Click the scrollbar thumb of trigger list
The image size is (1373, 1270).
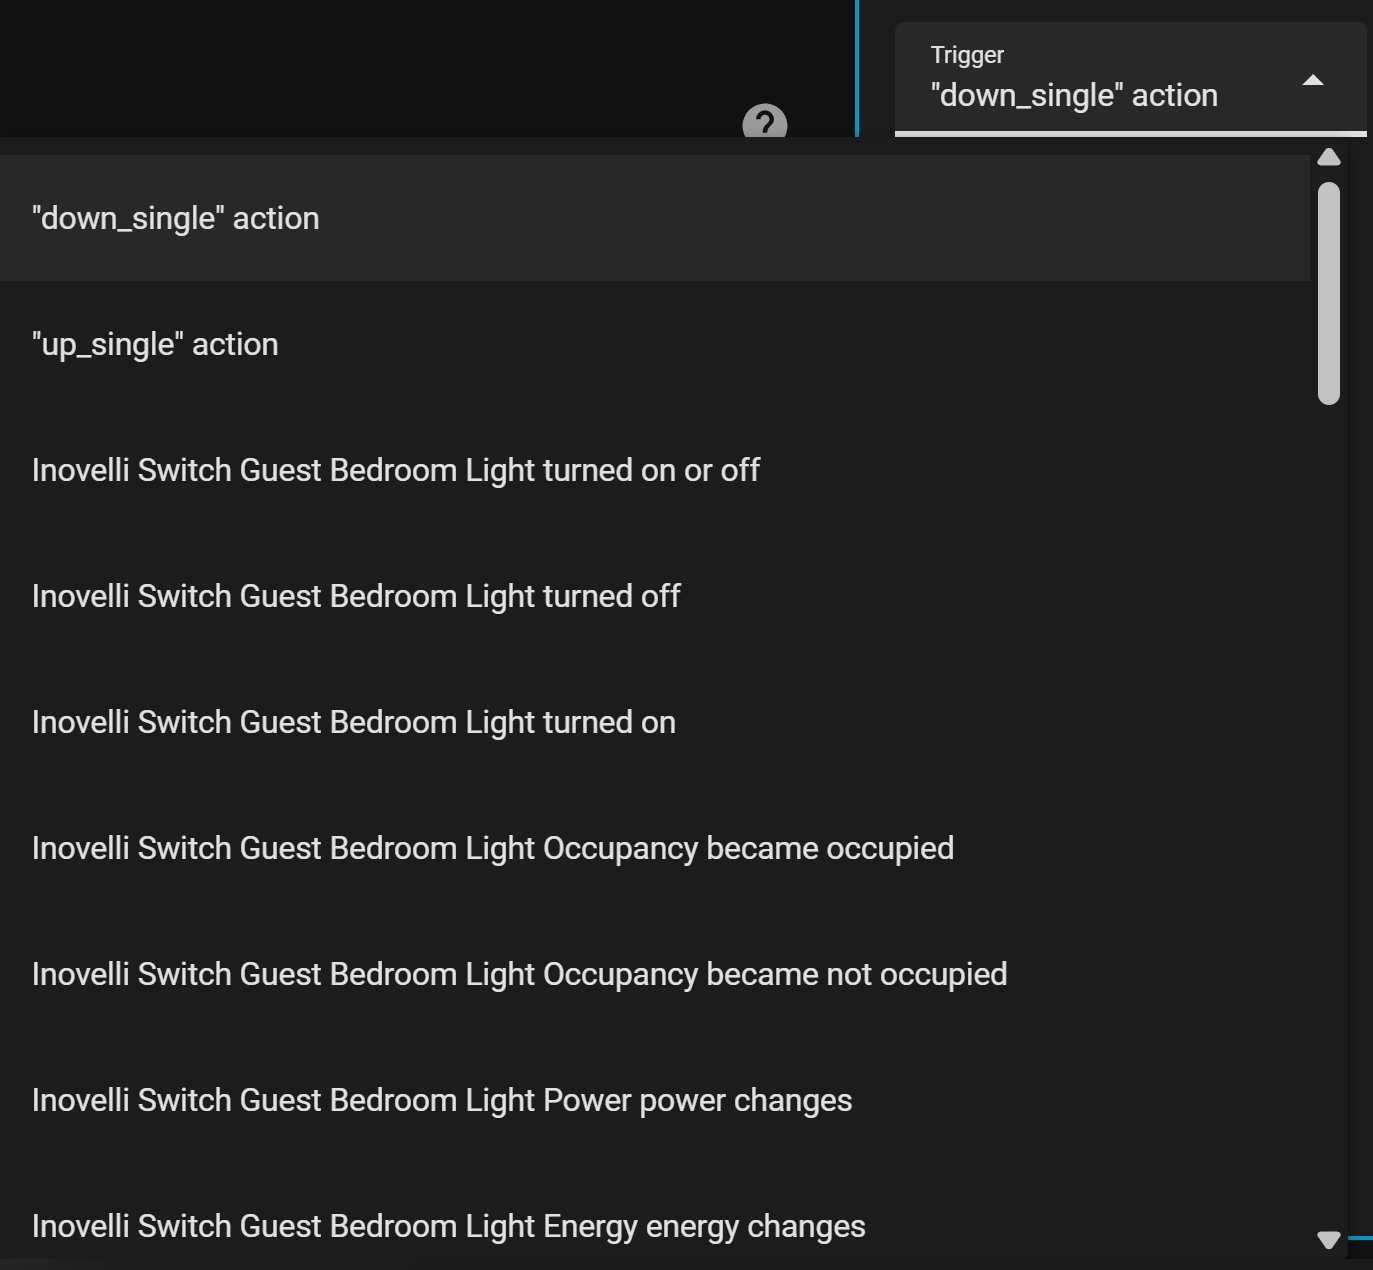click(x=1328, y=293)
